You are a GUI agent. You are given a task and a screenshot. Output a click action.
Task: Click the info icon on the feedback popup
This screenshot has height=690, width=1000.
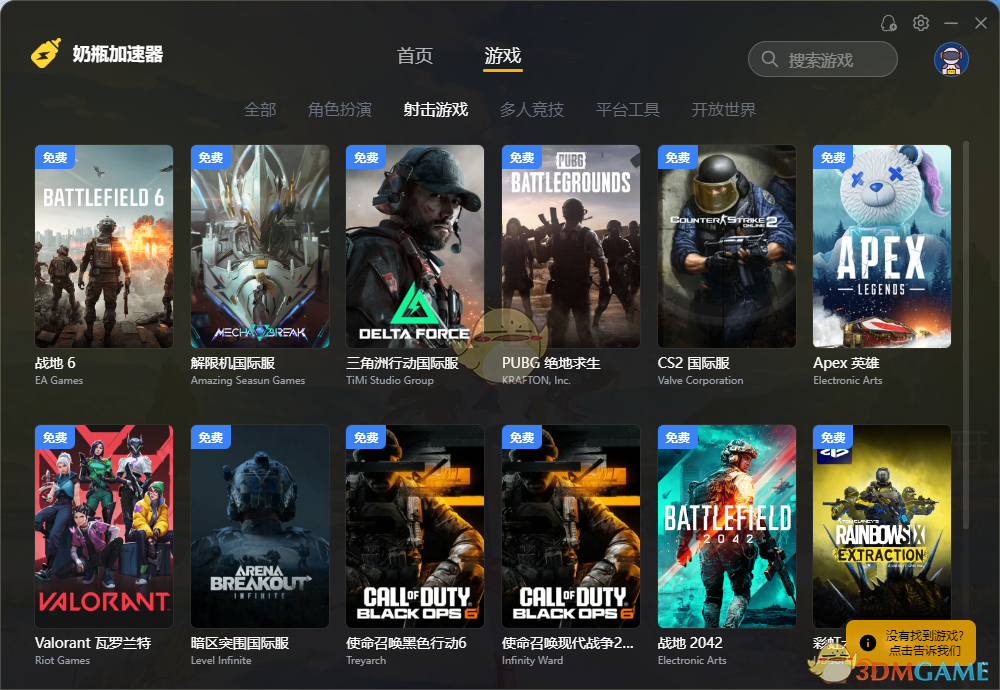[867, 643]
